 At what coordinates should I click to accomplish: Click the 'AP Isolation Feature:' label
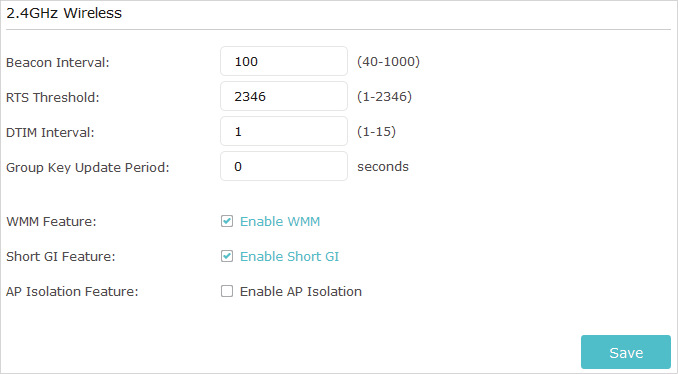(72, 291)
